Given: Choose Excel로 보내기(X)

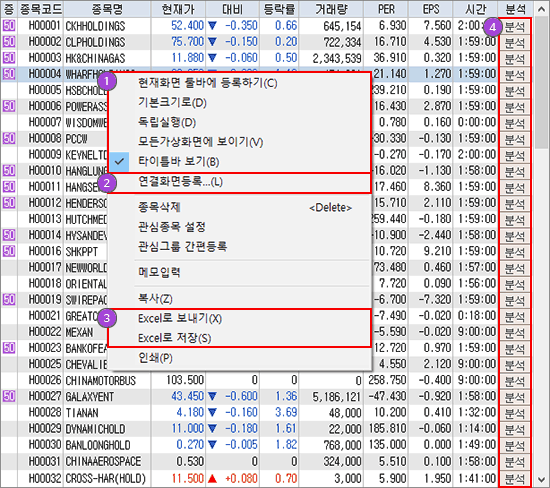Looking at the screenshot, I should (x=180, y=318).
